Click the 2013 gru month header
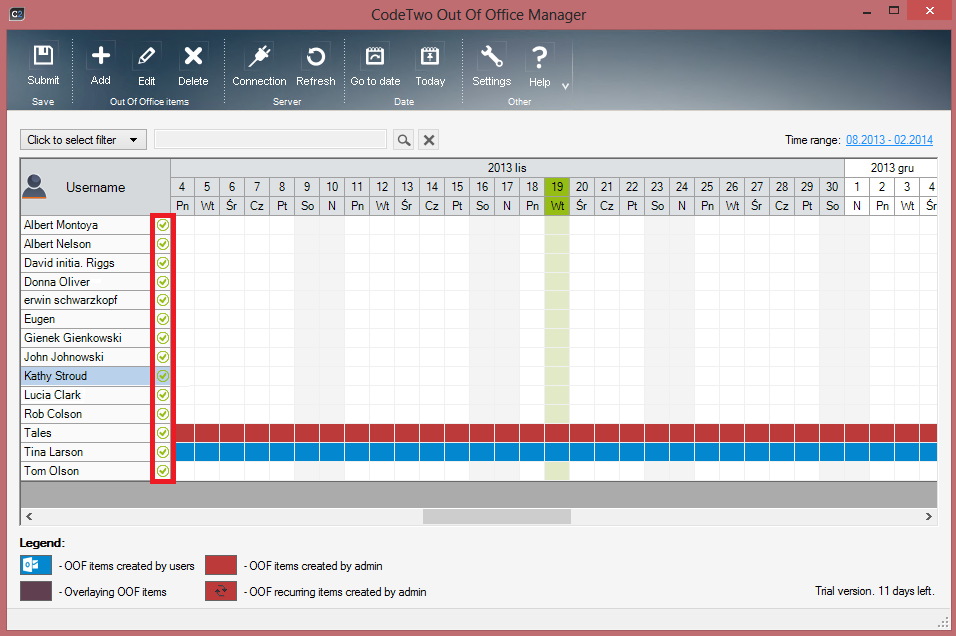This screenshot has height=636, width=956. point(891,168)
